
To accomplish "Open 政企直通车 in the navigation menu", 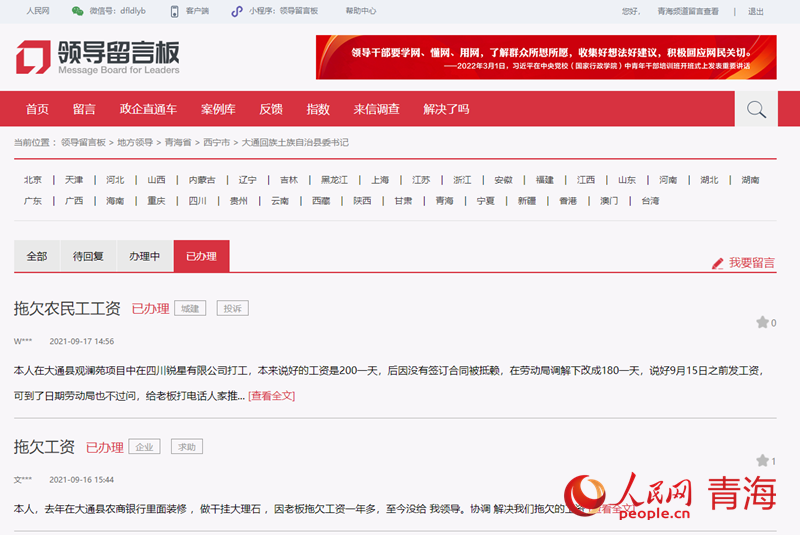I will pos(148,109).
